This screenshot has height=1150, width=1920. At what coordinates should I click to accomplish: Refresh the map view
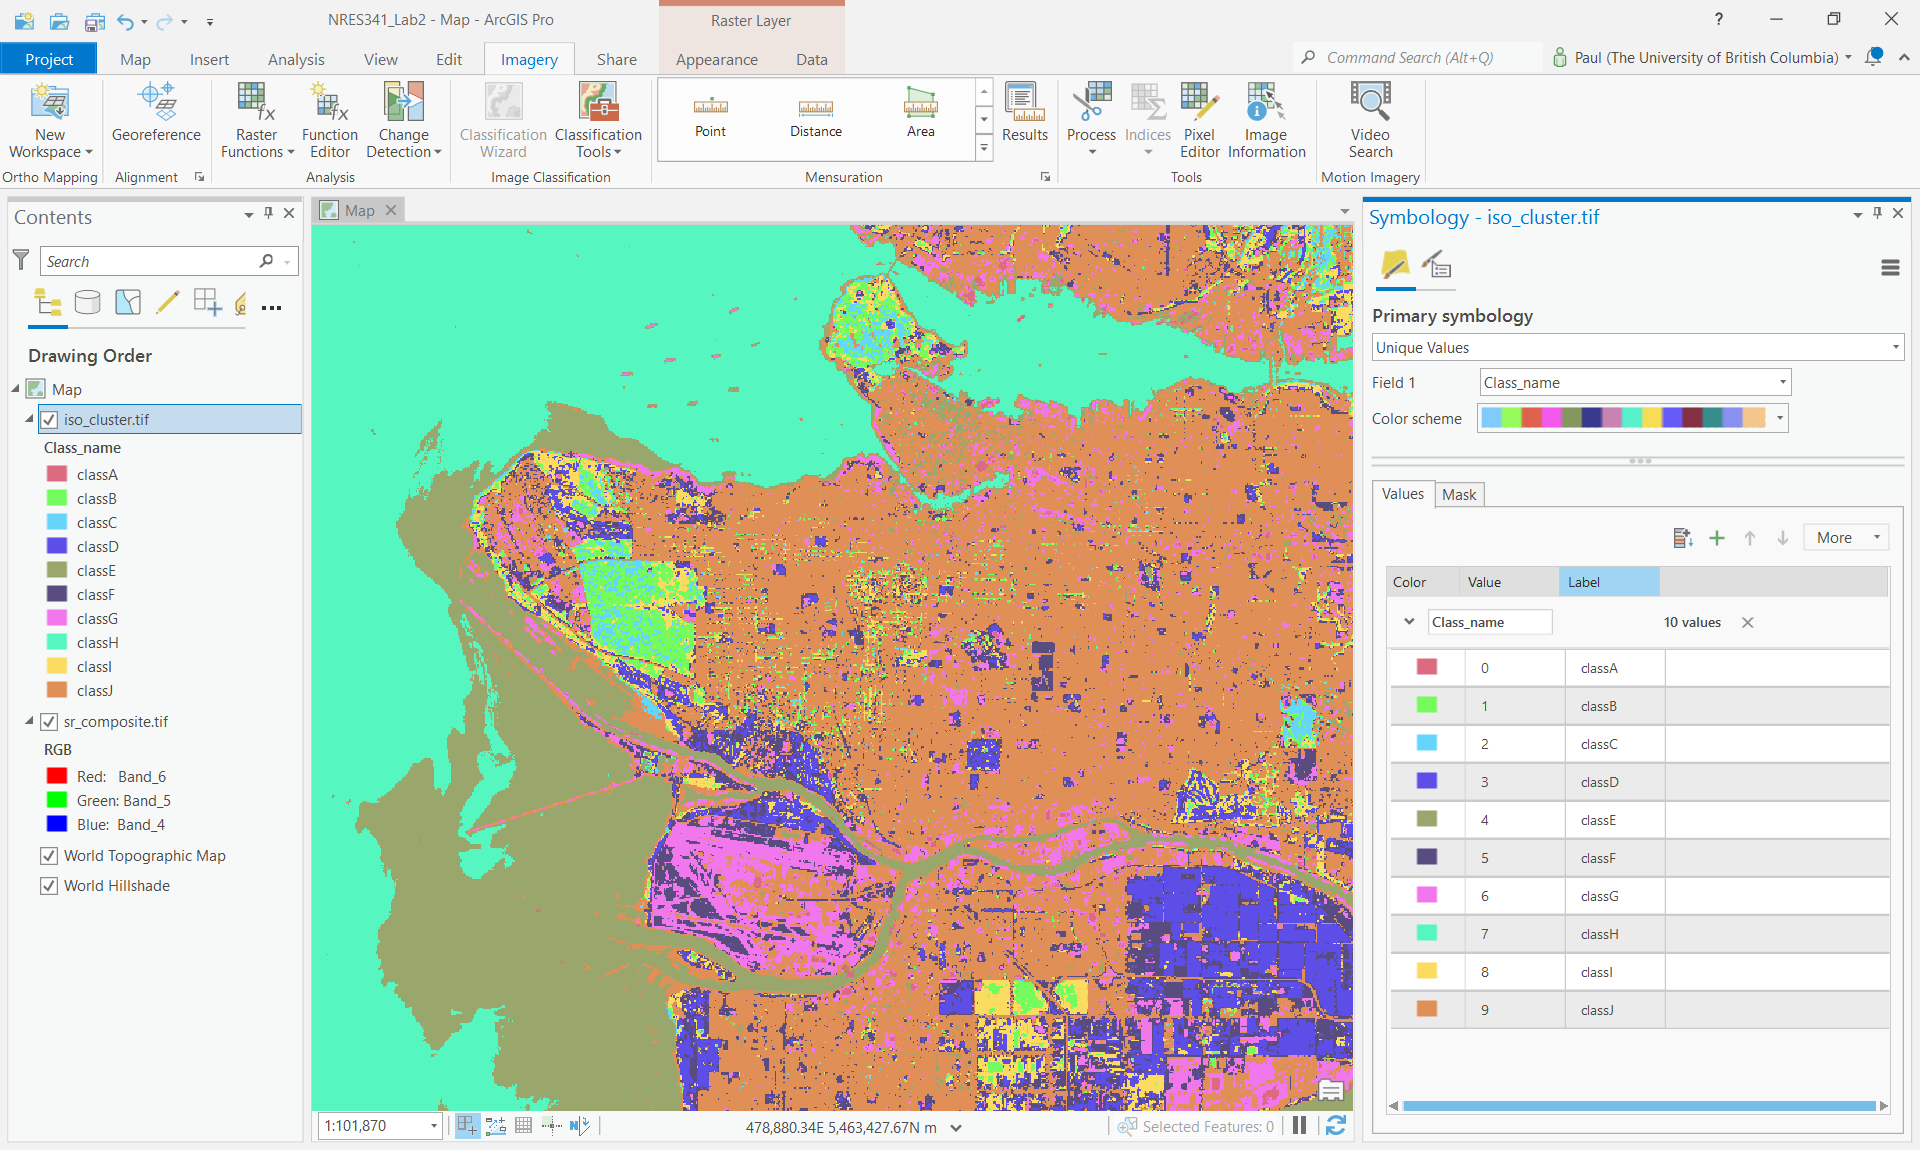(x=1335, y=1126)
